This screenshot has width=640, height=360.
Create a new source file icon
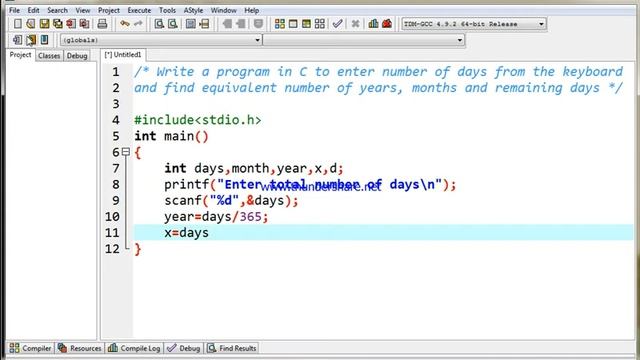coord(17,24)
